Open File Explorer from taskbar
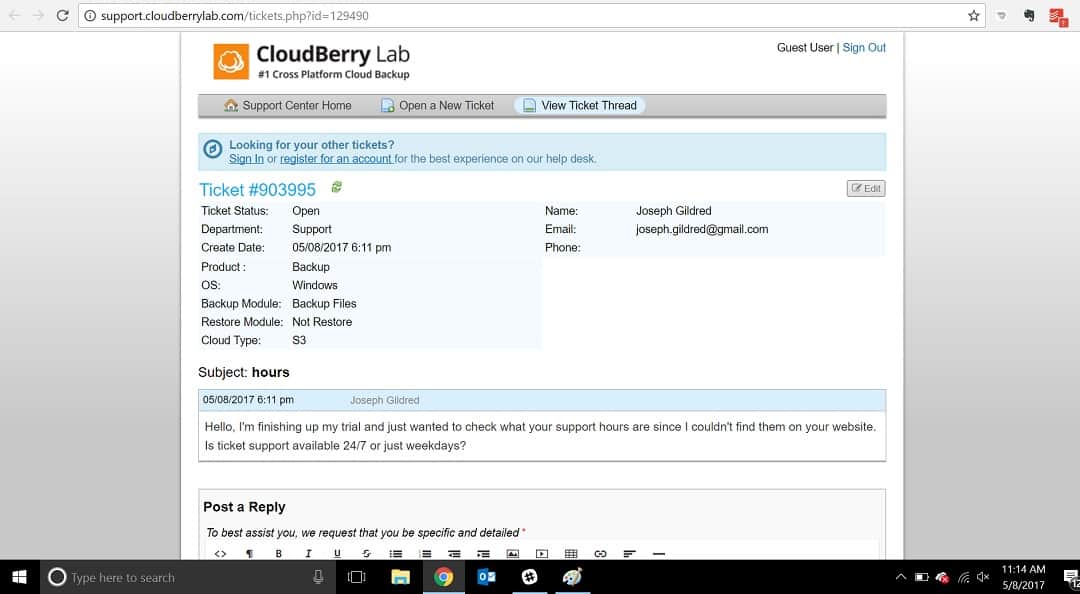 (x=400, y=577)
